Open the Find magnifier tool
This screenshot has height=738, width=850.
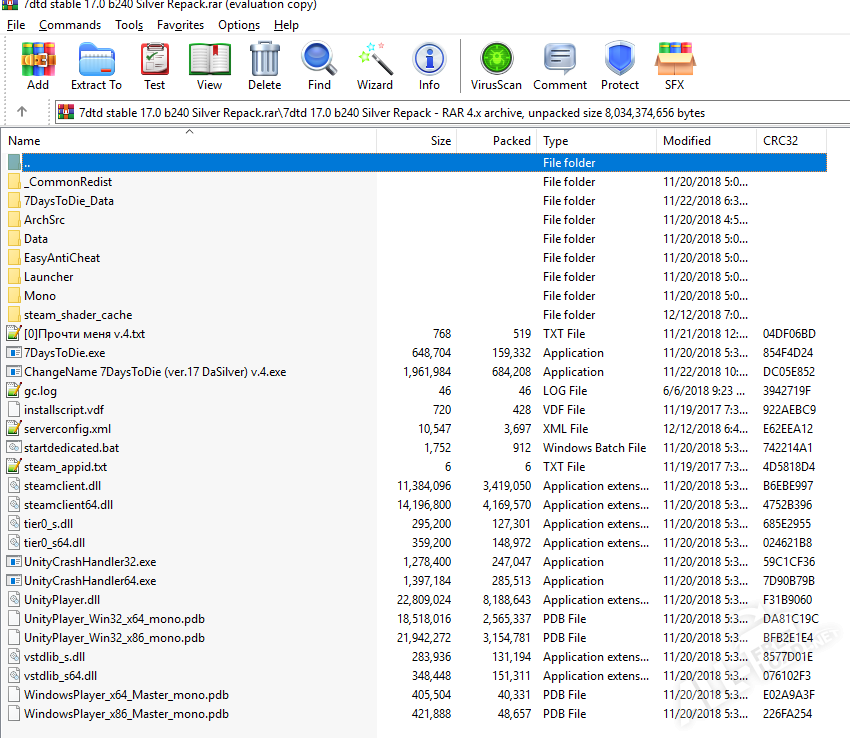coord(320,66)
